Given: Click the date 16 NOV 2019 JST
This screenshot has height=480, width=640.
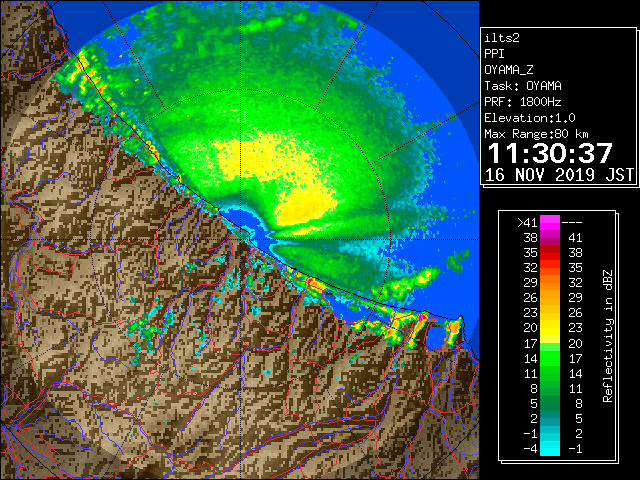Looking at the screenshot, I should coord(559,175).
